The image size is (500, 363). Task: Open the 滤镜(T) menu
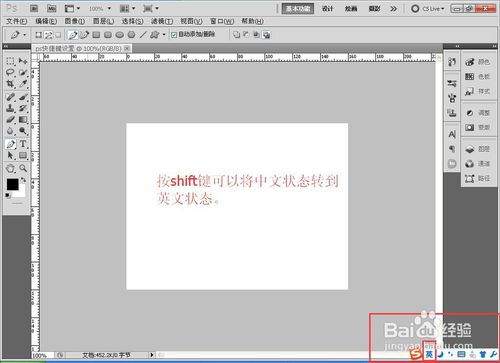point(162,21)
